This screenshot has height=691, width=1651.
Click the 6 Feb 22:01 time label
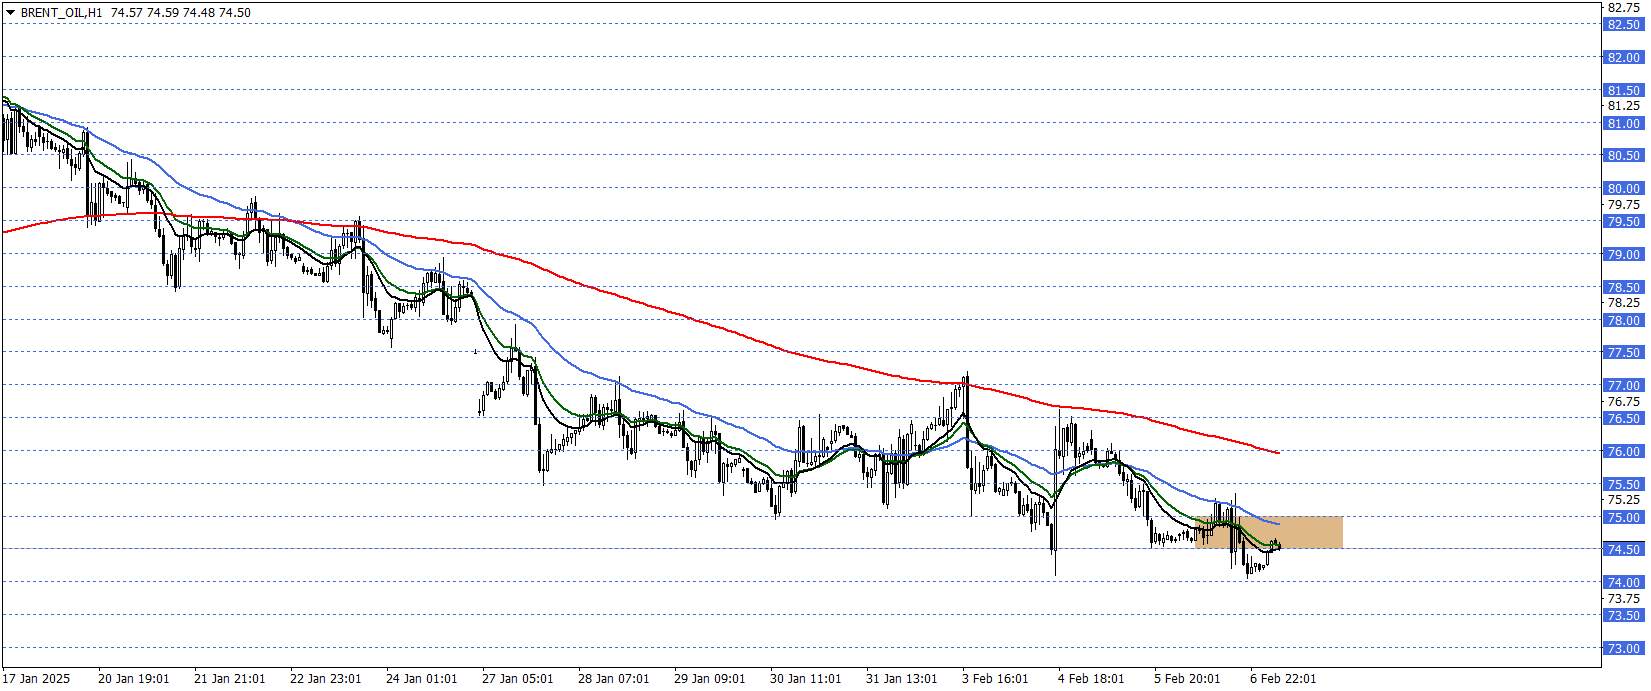tap(1283, 678)
